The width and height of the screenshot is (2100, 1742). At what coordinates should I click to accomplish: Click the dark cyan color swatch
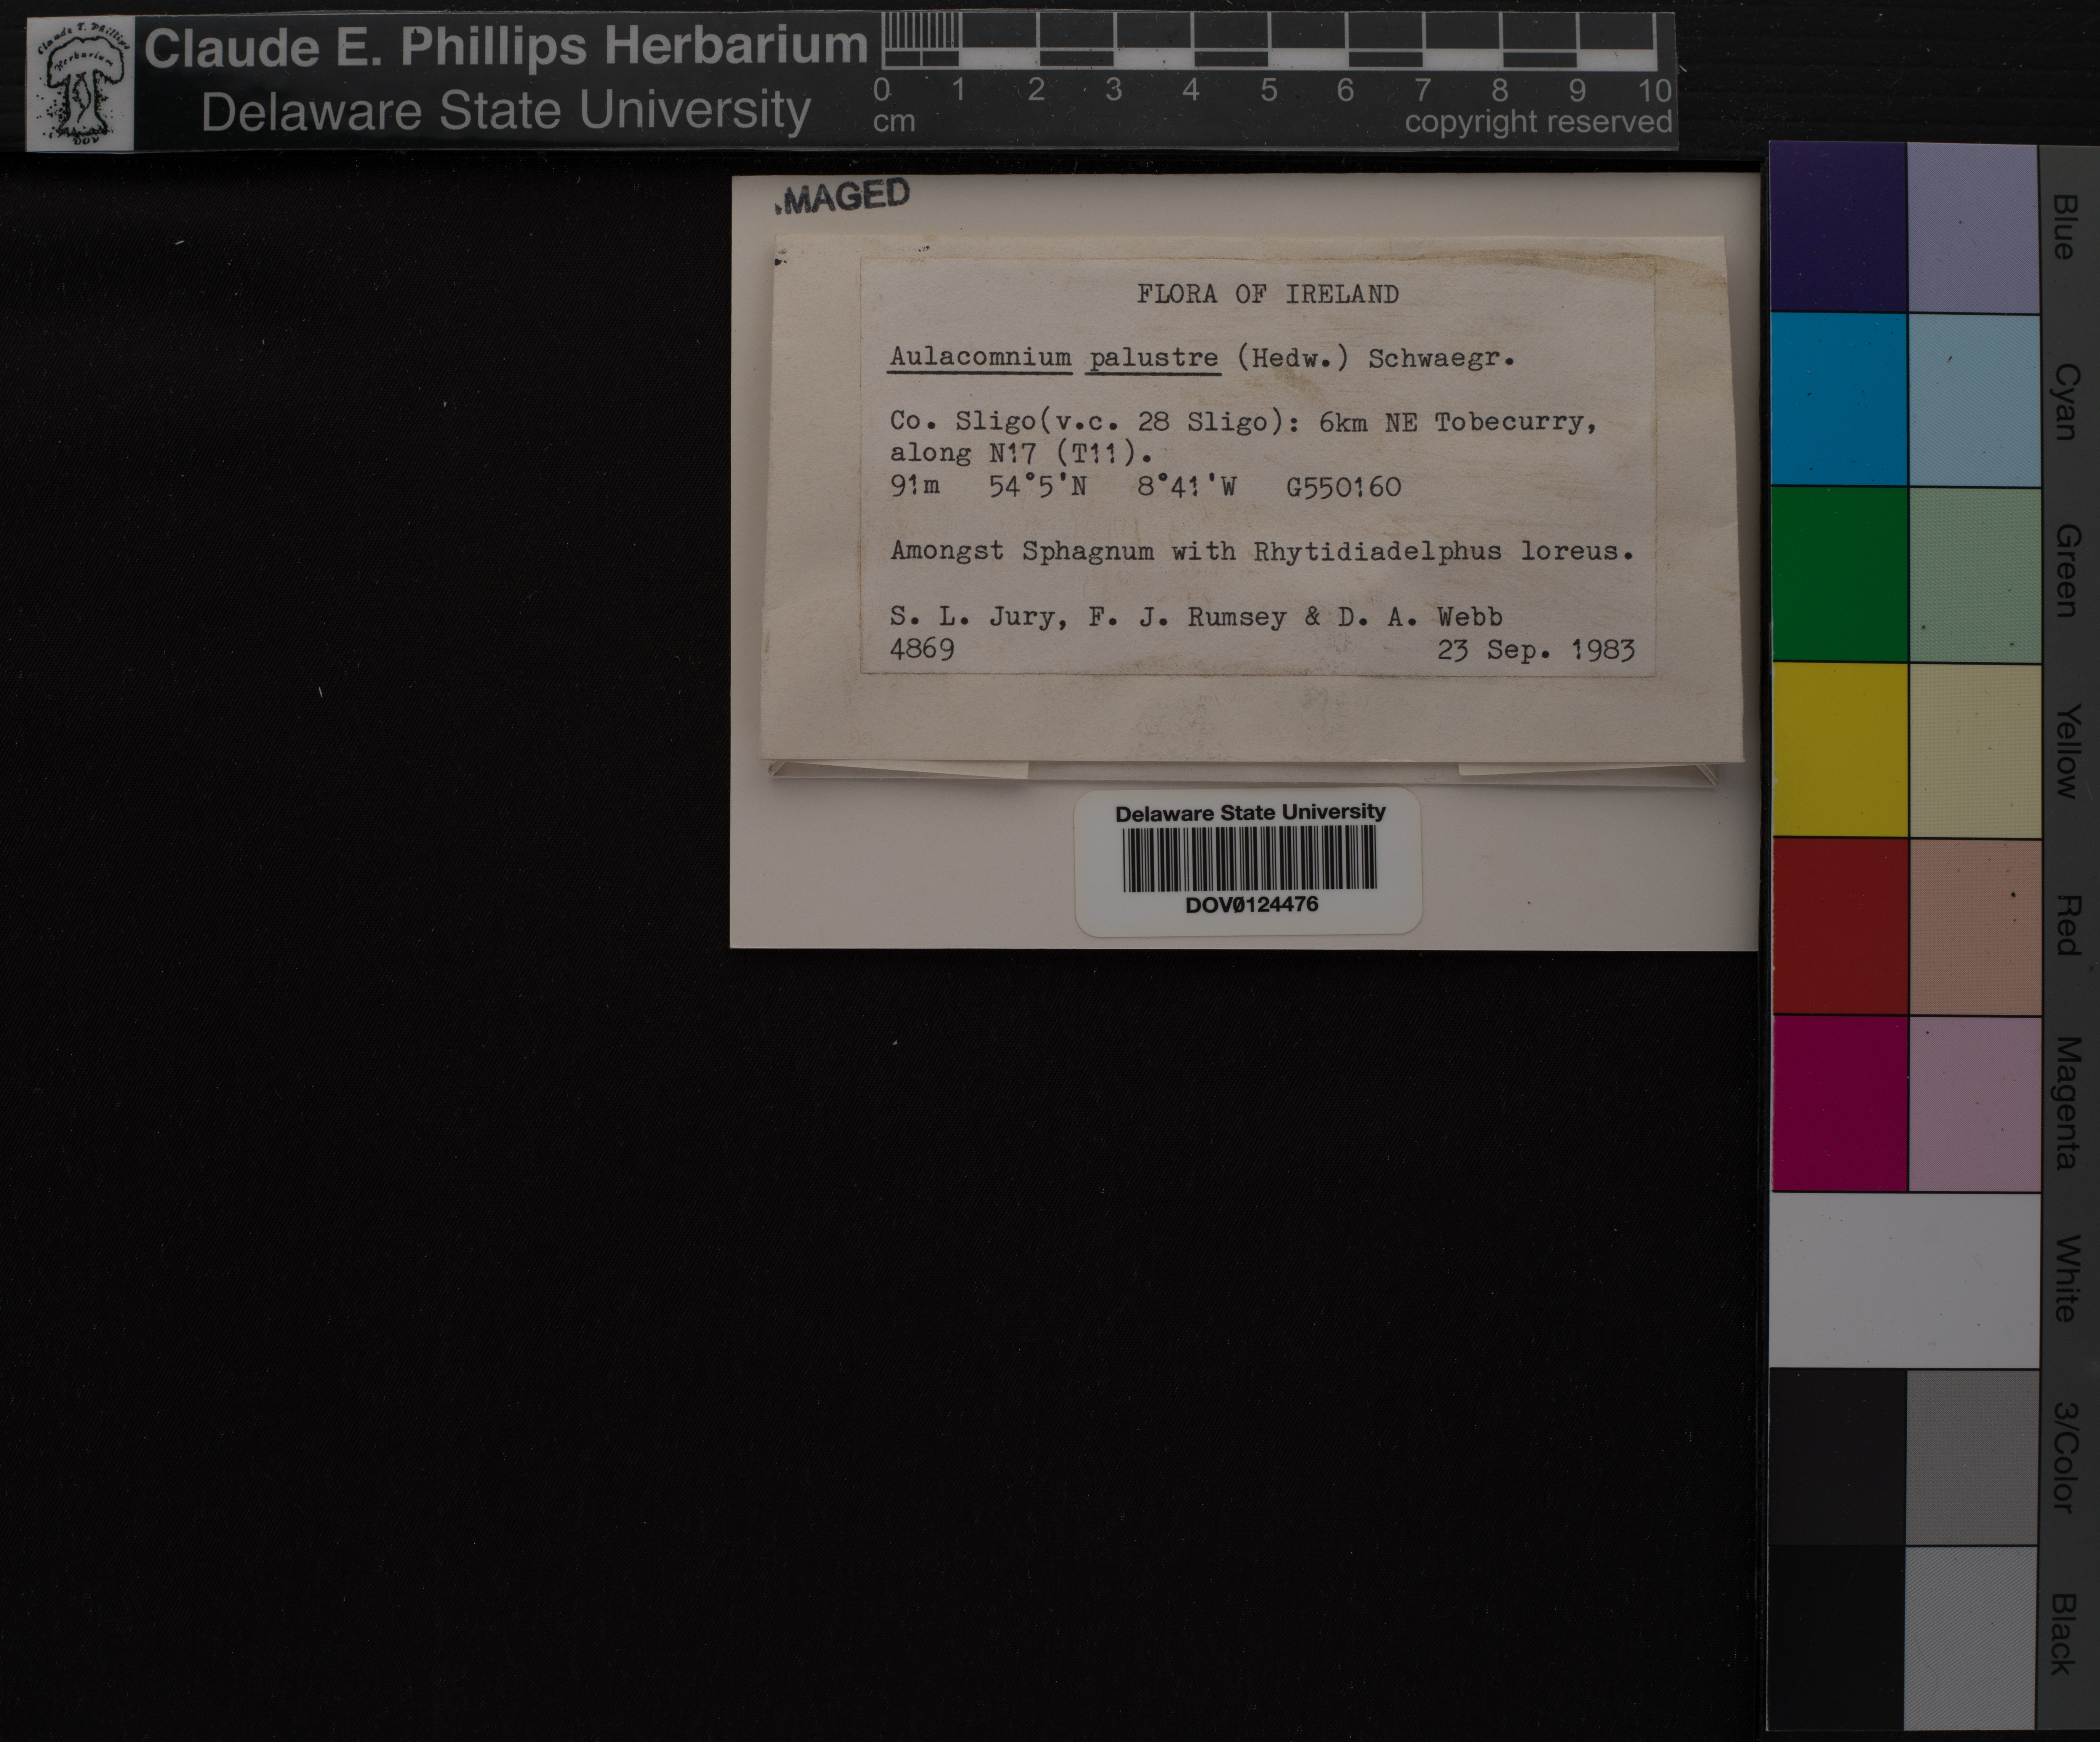(1838, 399)
